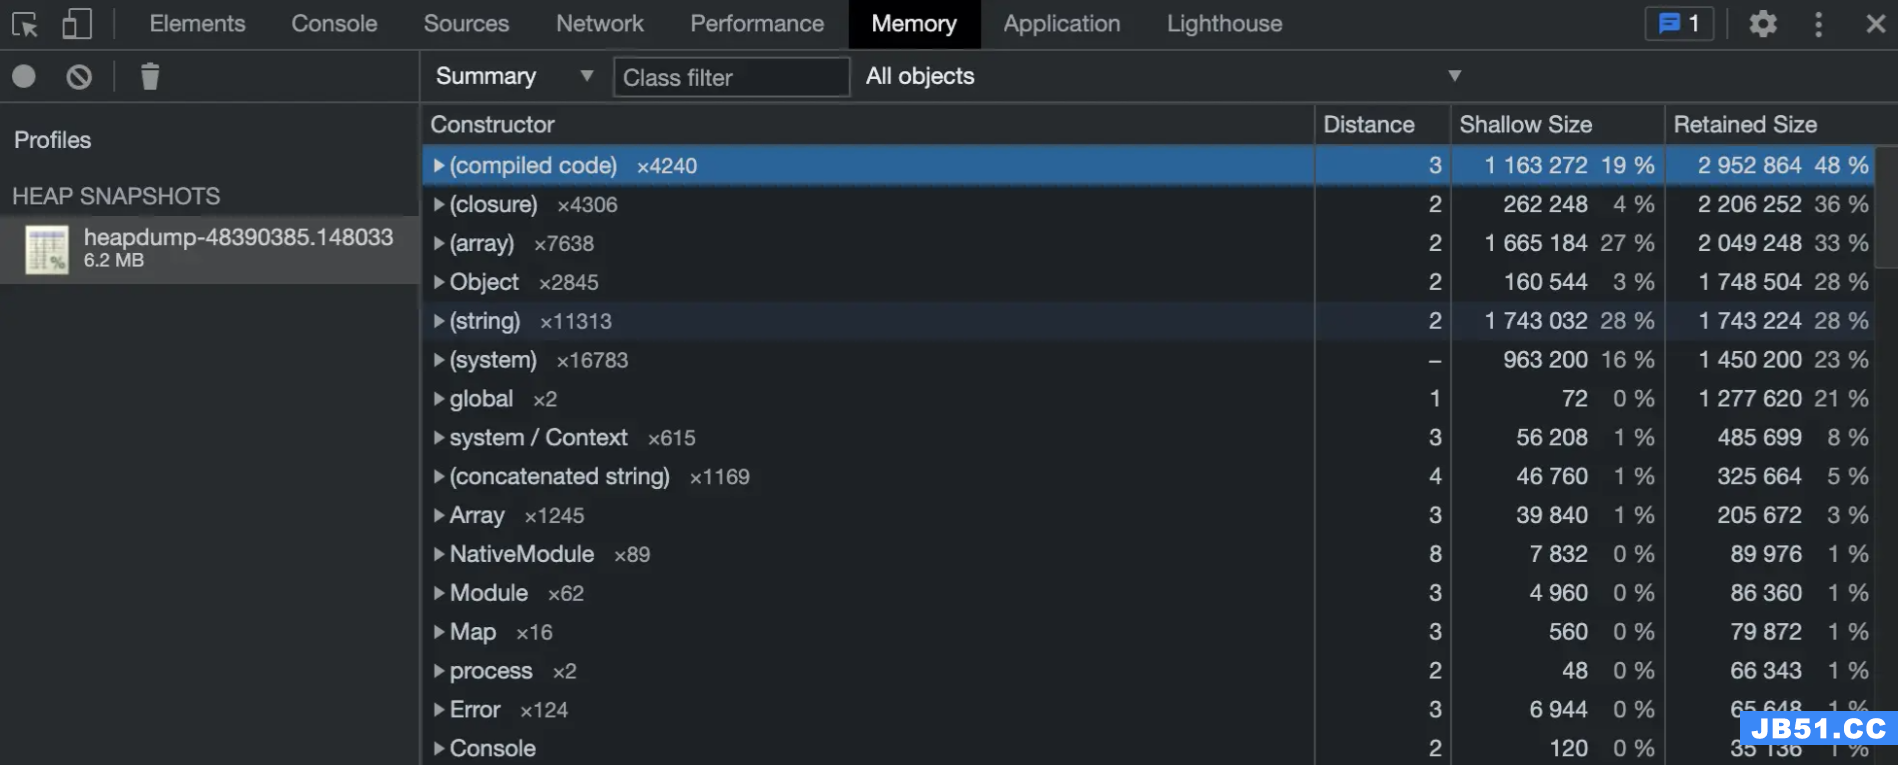Expand the system / Context row triangle
1898x765 pixels.
(438, 437)
